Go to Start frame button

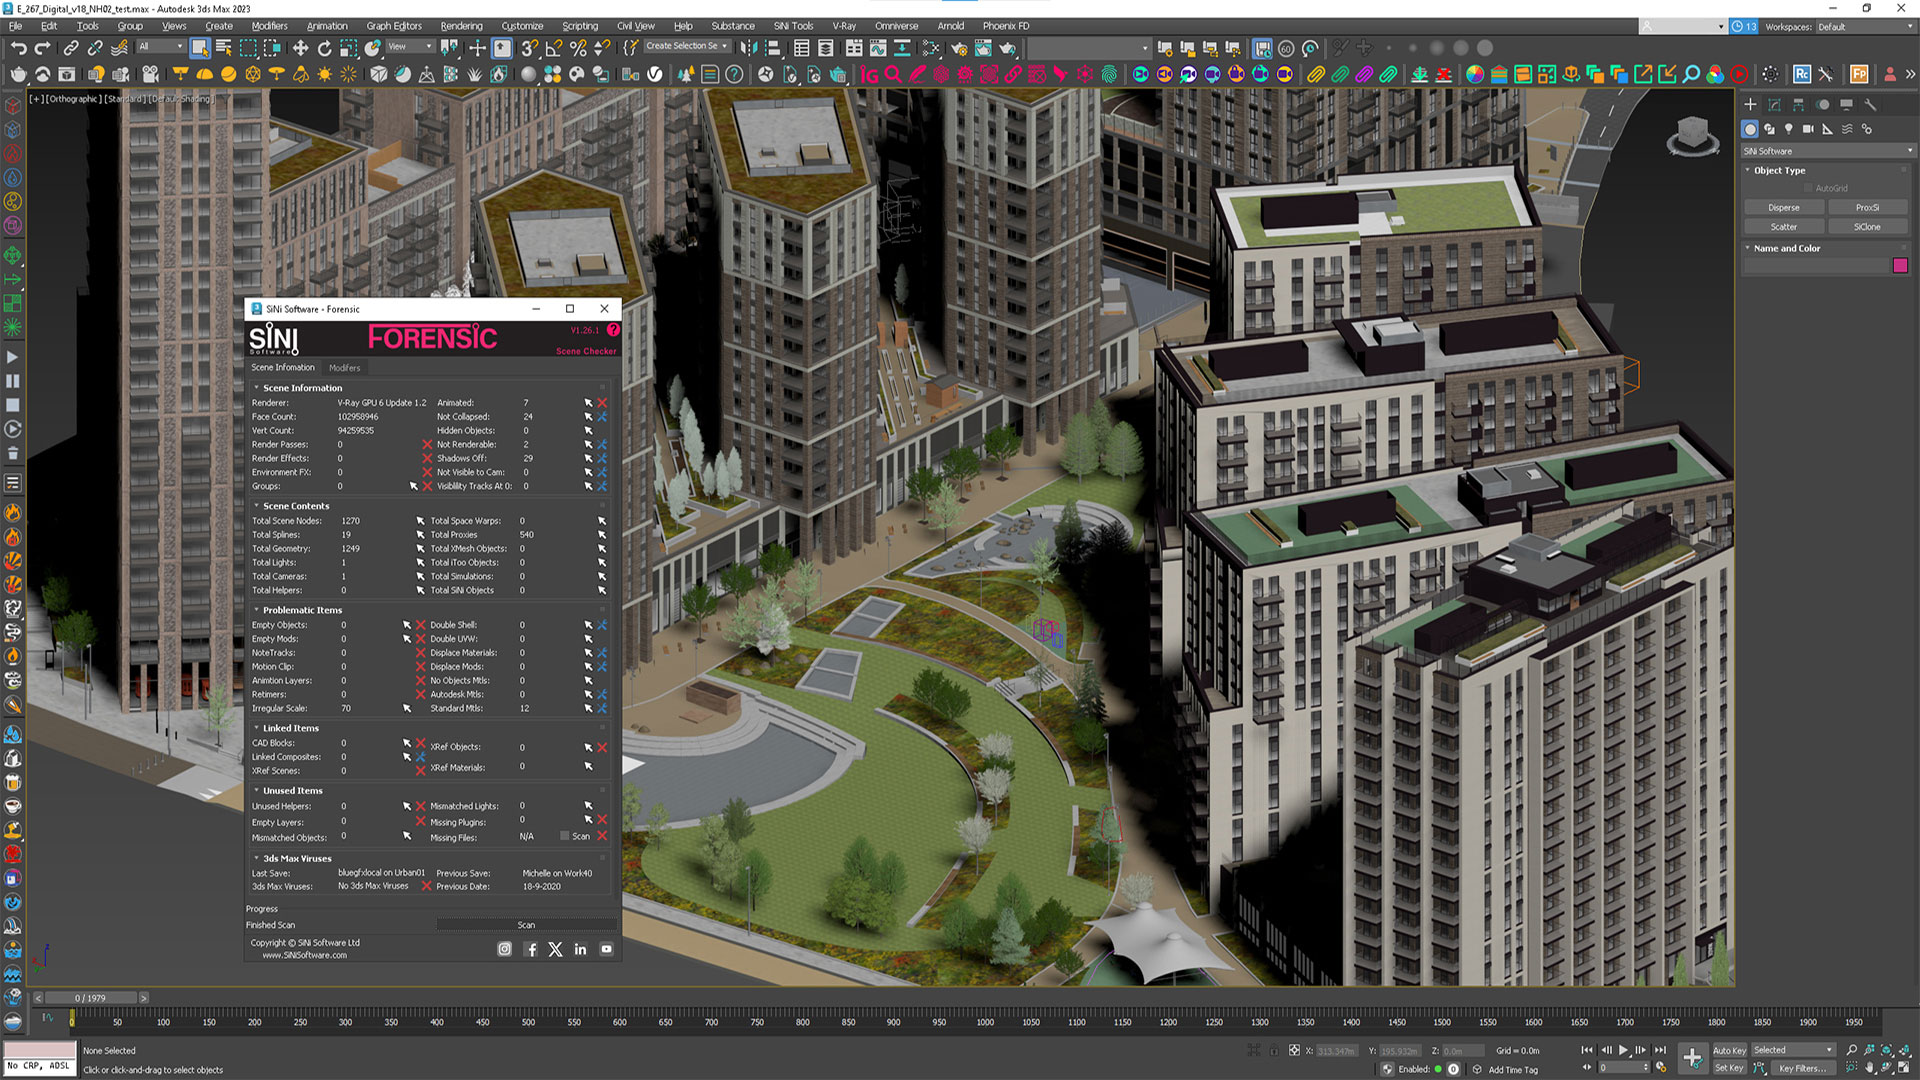pyautogui.click(x=1587, y=1050)
